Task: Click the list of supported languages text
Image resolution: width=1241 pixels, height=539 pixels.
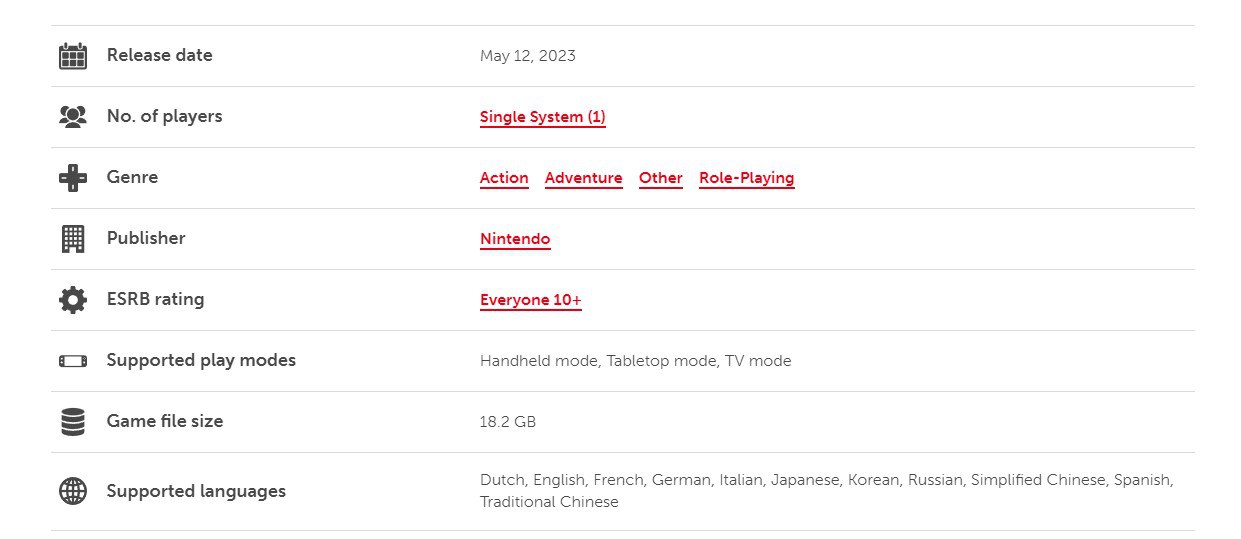Action: 827,491
